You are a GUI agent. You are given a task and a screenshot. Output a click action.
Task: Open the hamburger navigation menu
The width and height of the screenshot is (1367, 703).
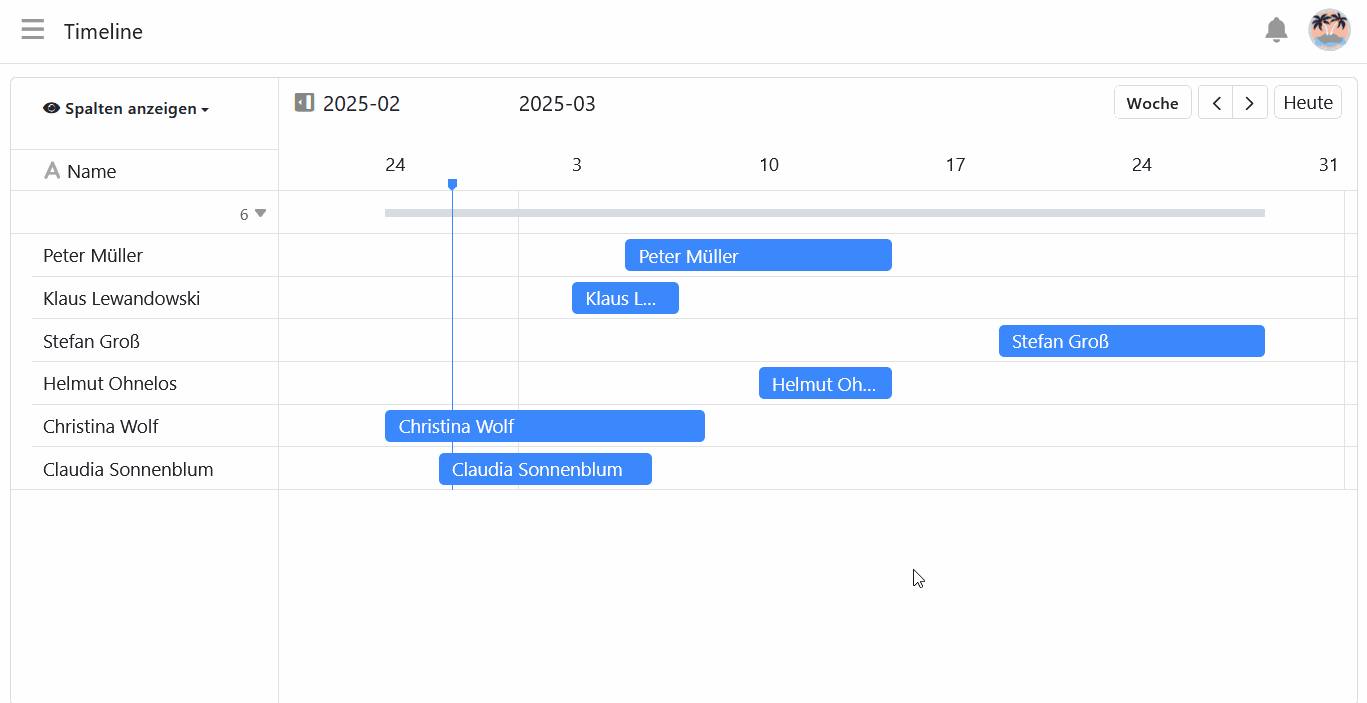pyautogui.click(x=33, y=30)
